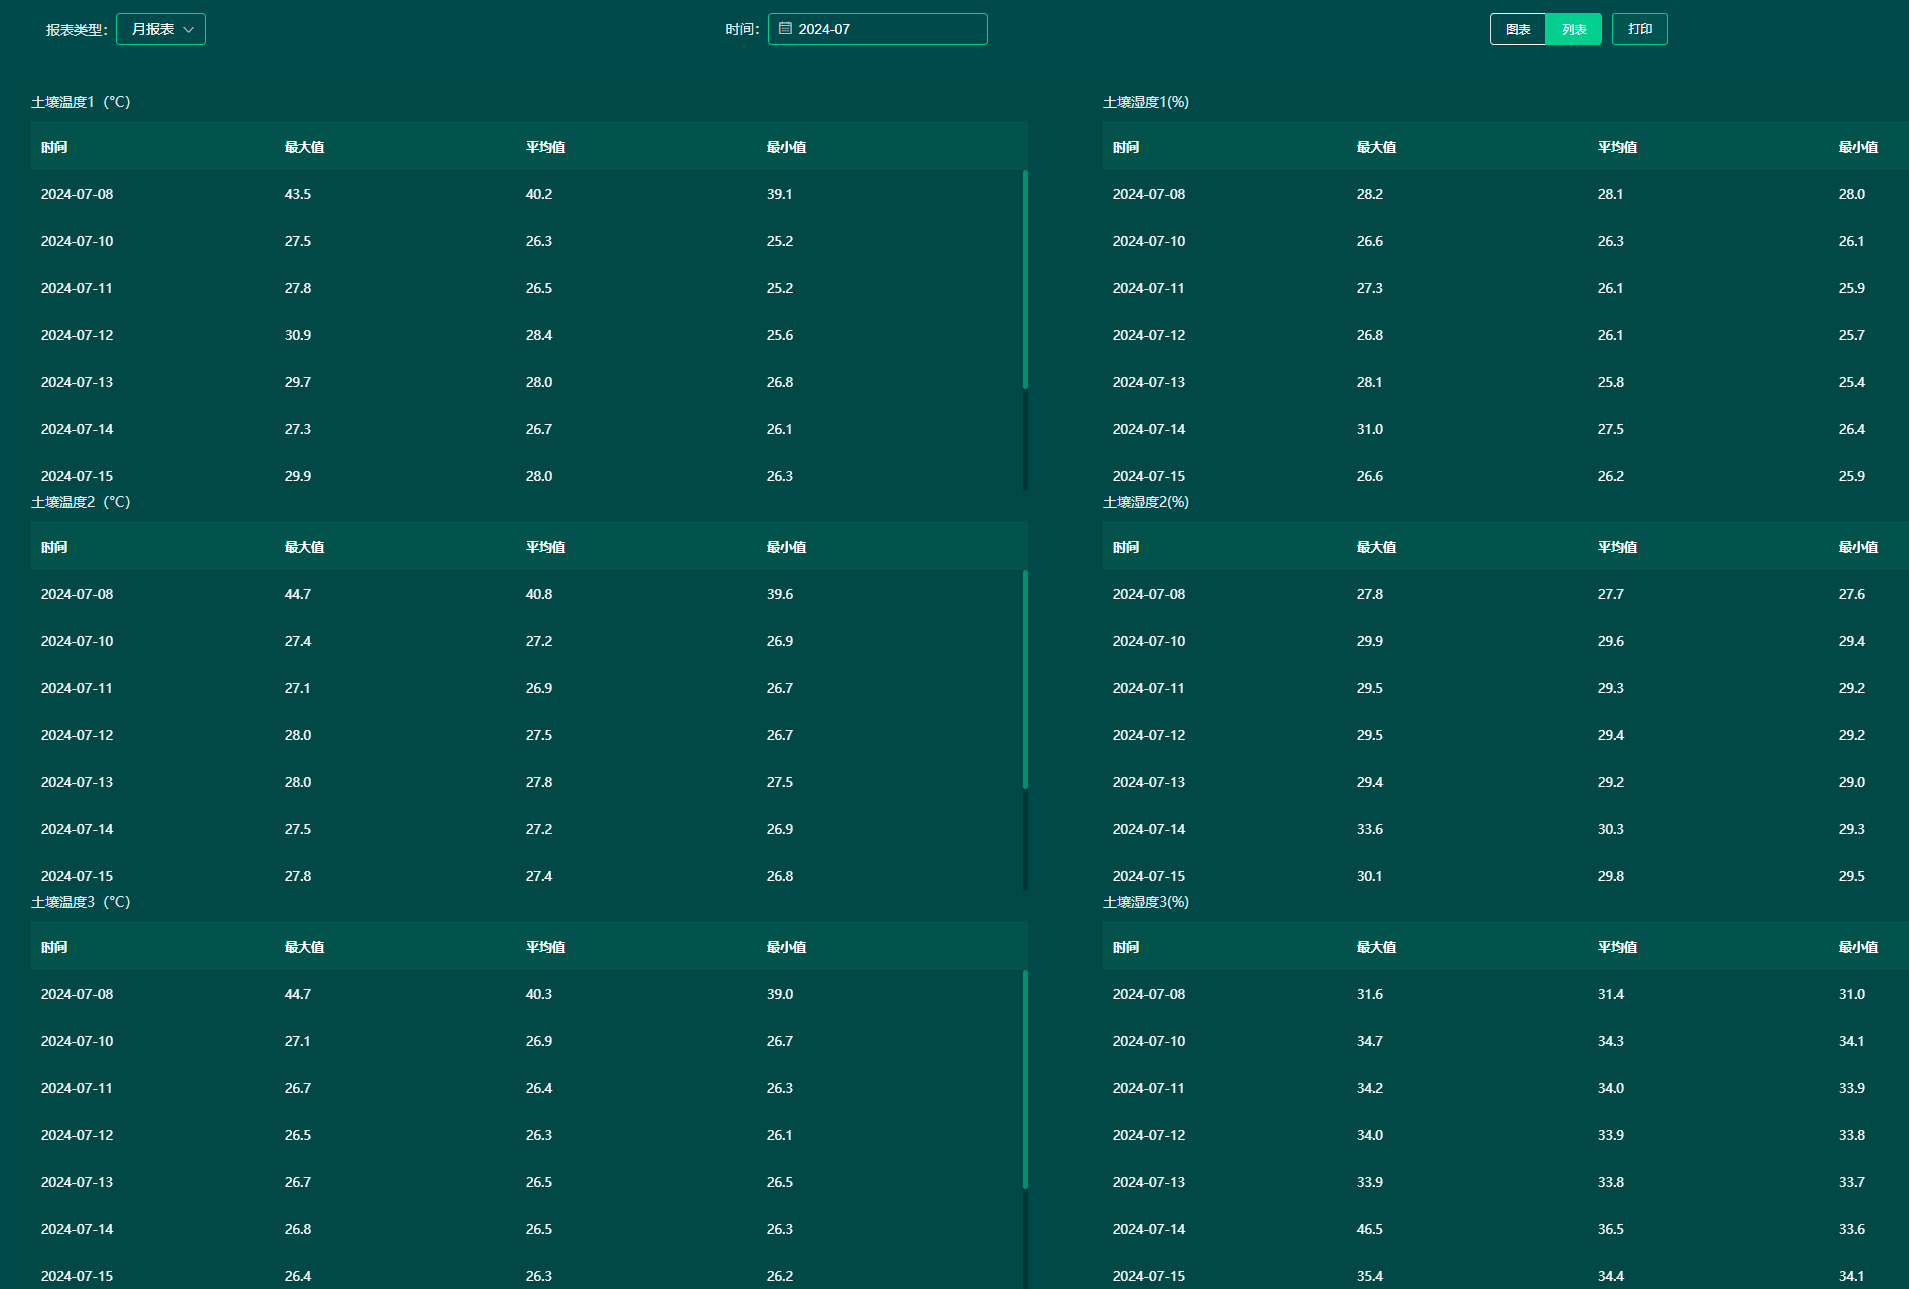Expand the 月报表 report type dropdown arrow

coord(189,30)
